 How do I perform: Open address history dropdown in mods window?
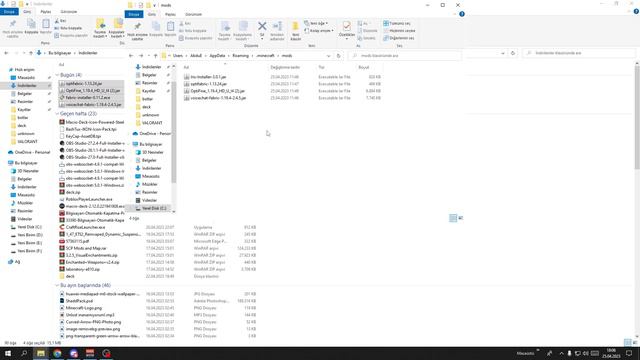(329, 56)
